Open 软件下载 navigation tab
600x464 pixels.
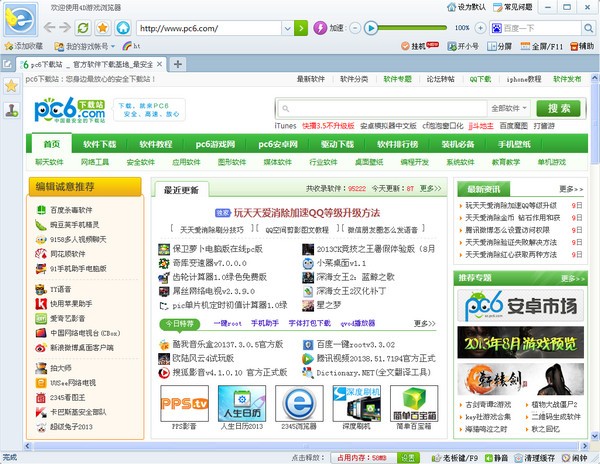99,144
